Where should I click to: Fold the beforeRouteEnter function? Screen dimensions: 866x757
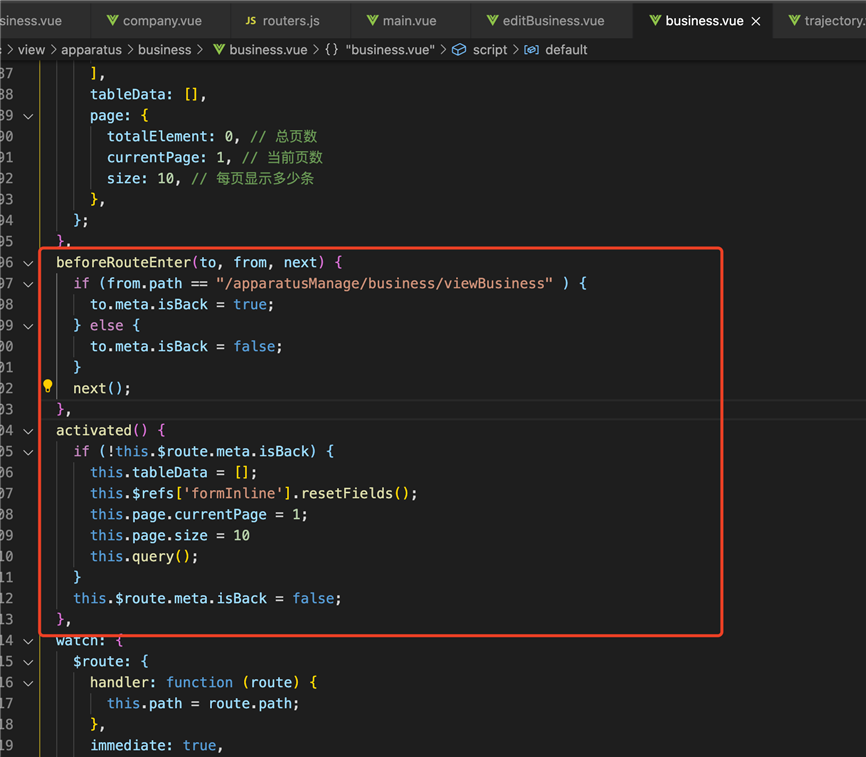pyautogui.click(x=28, y=263)
